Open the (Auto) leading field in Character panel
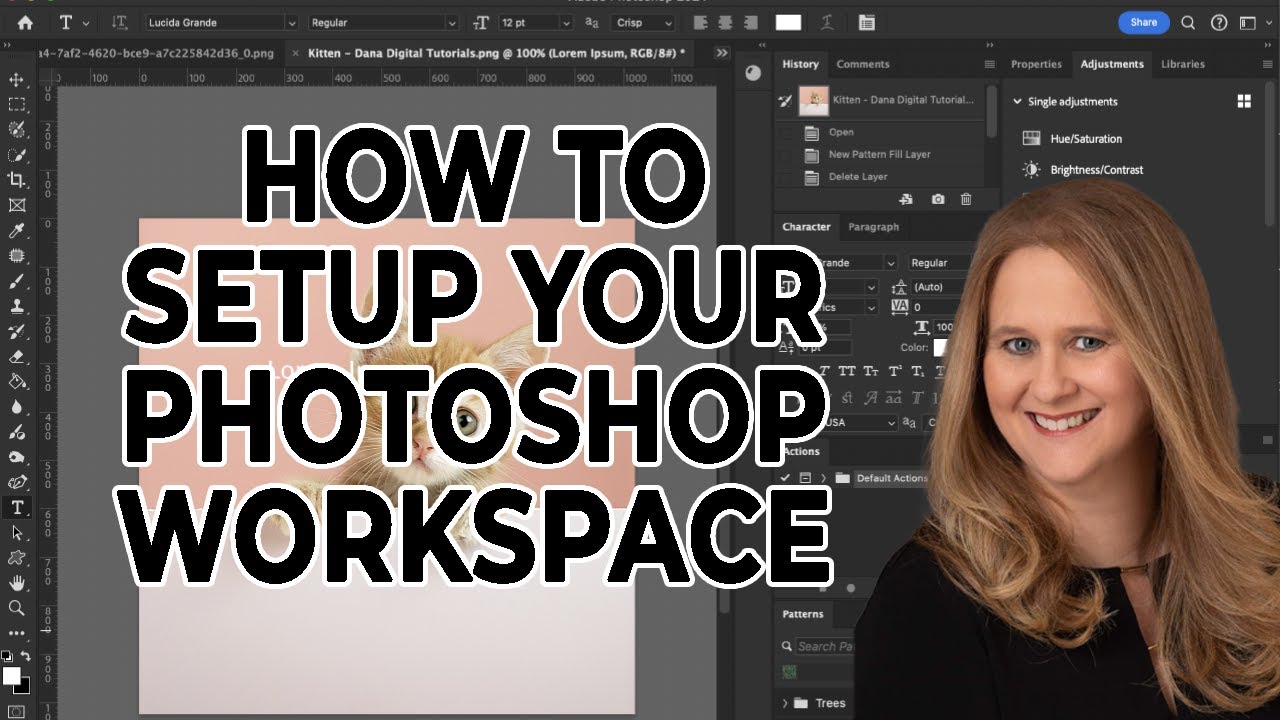 [x=938, y=287]
